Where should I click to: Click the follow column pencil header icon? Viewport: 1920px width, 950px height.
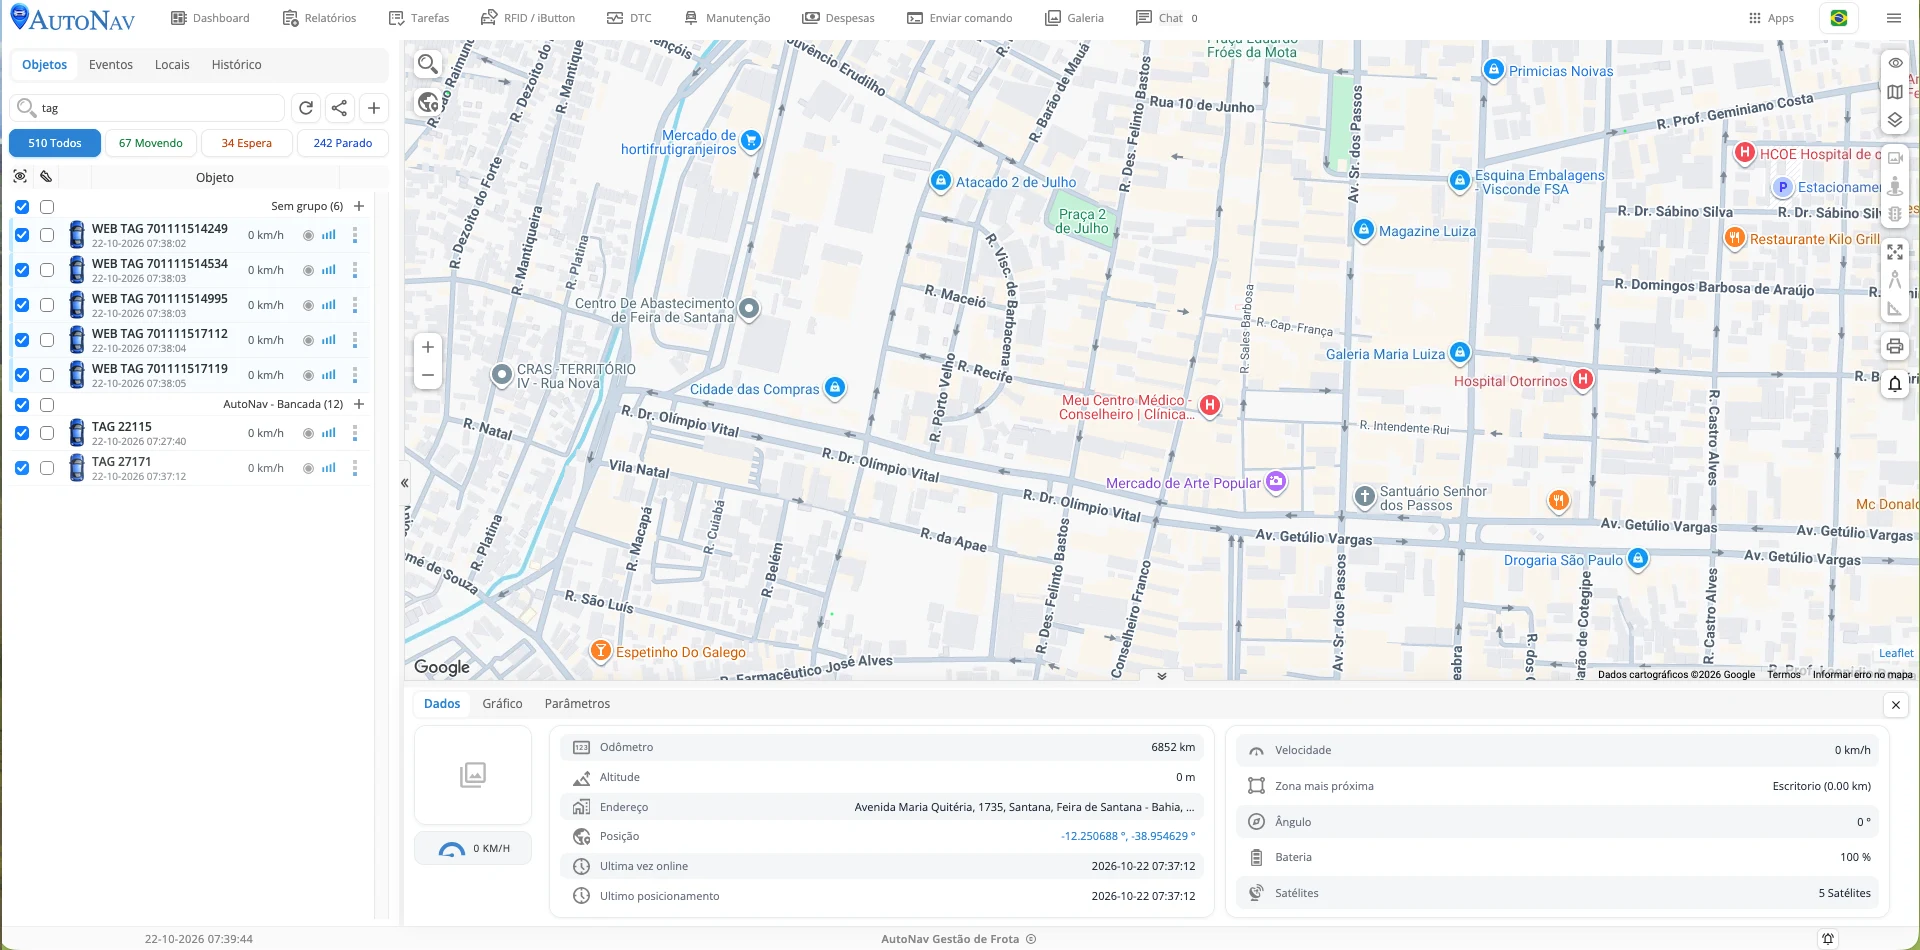(x=46, y=177)
